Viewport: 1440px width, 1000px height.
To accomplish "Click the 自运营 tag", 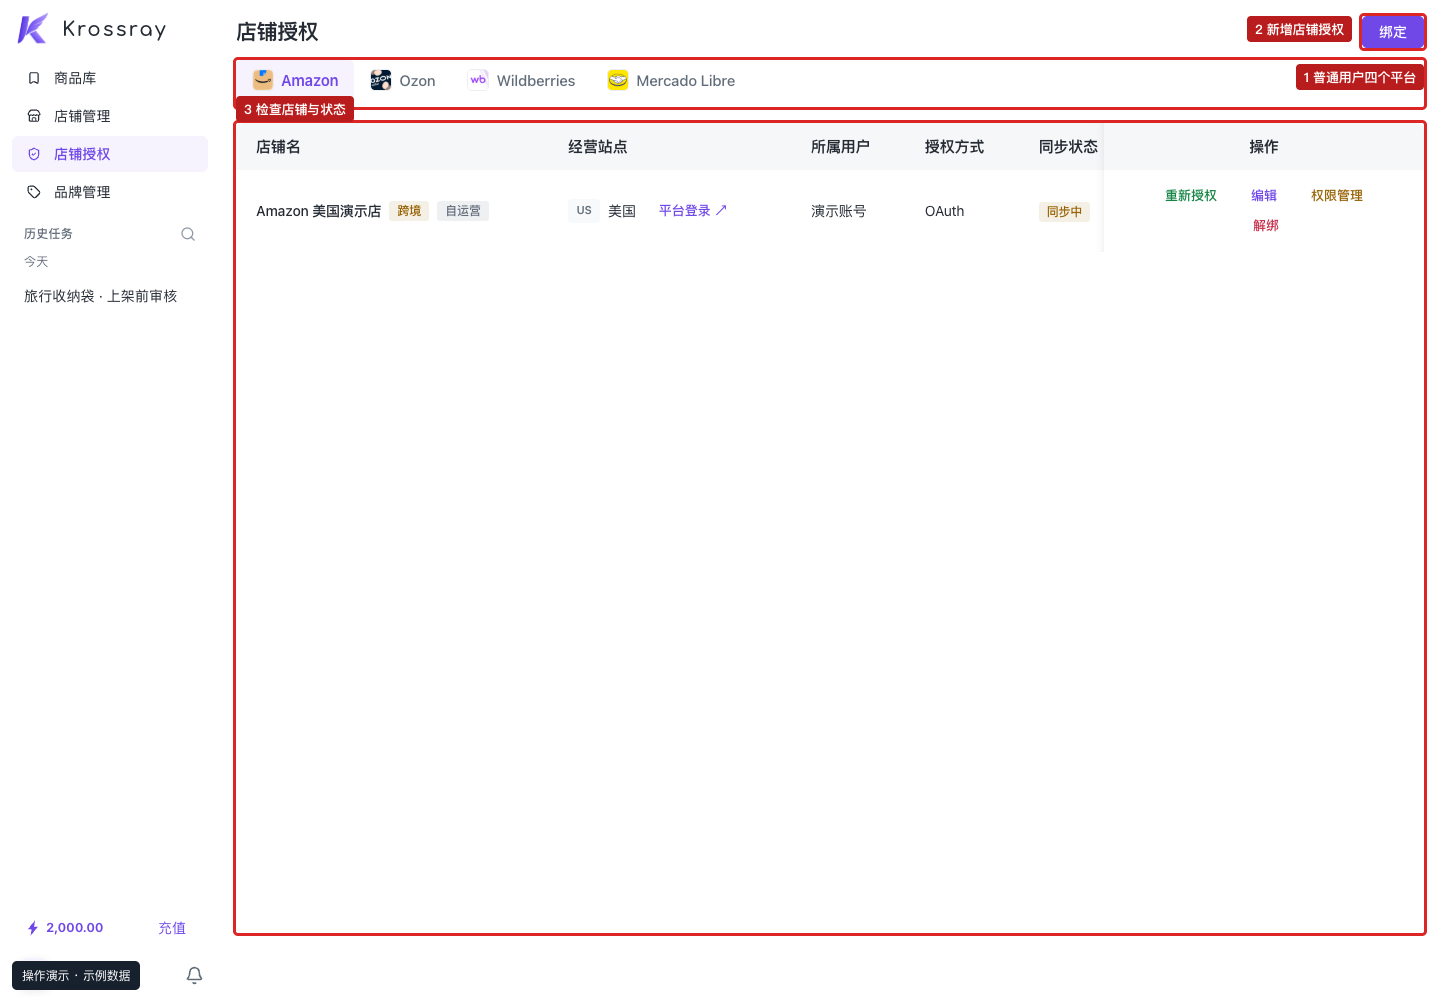I will [463, 211].
